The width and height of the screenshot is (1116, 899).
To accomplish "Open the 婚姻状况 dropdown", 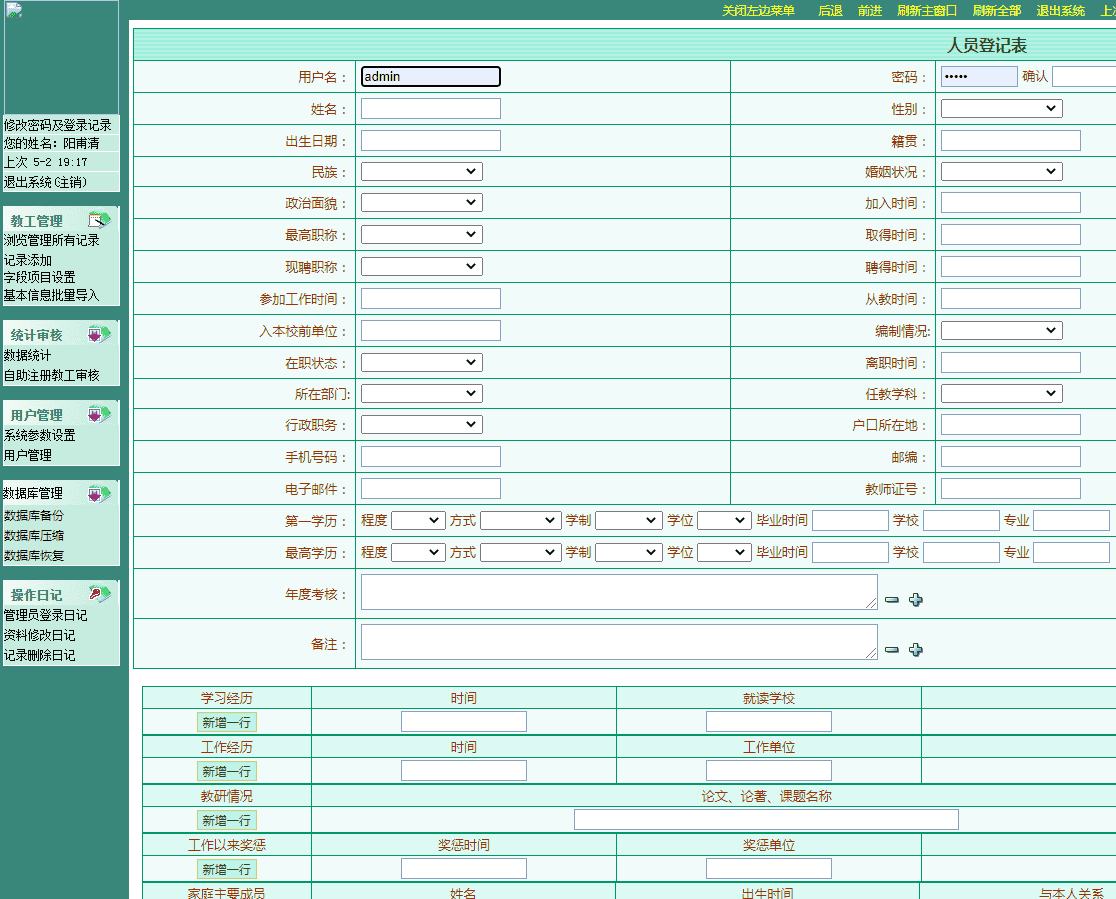I will 1001,172.
